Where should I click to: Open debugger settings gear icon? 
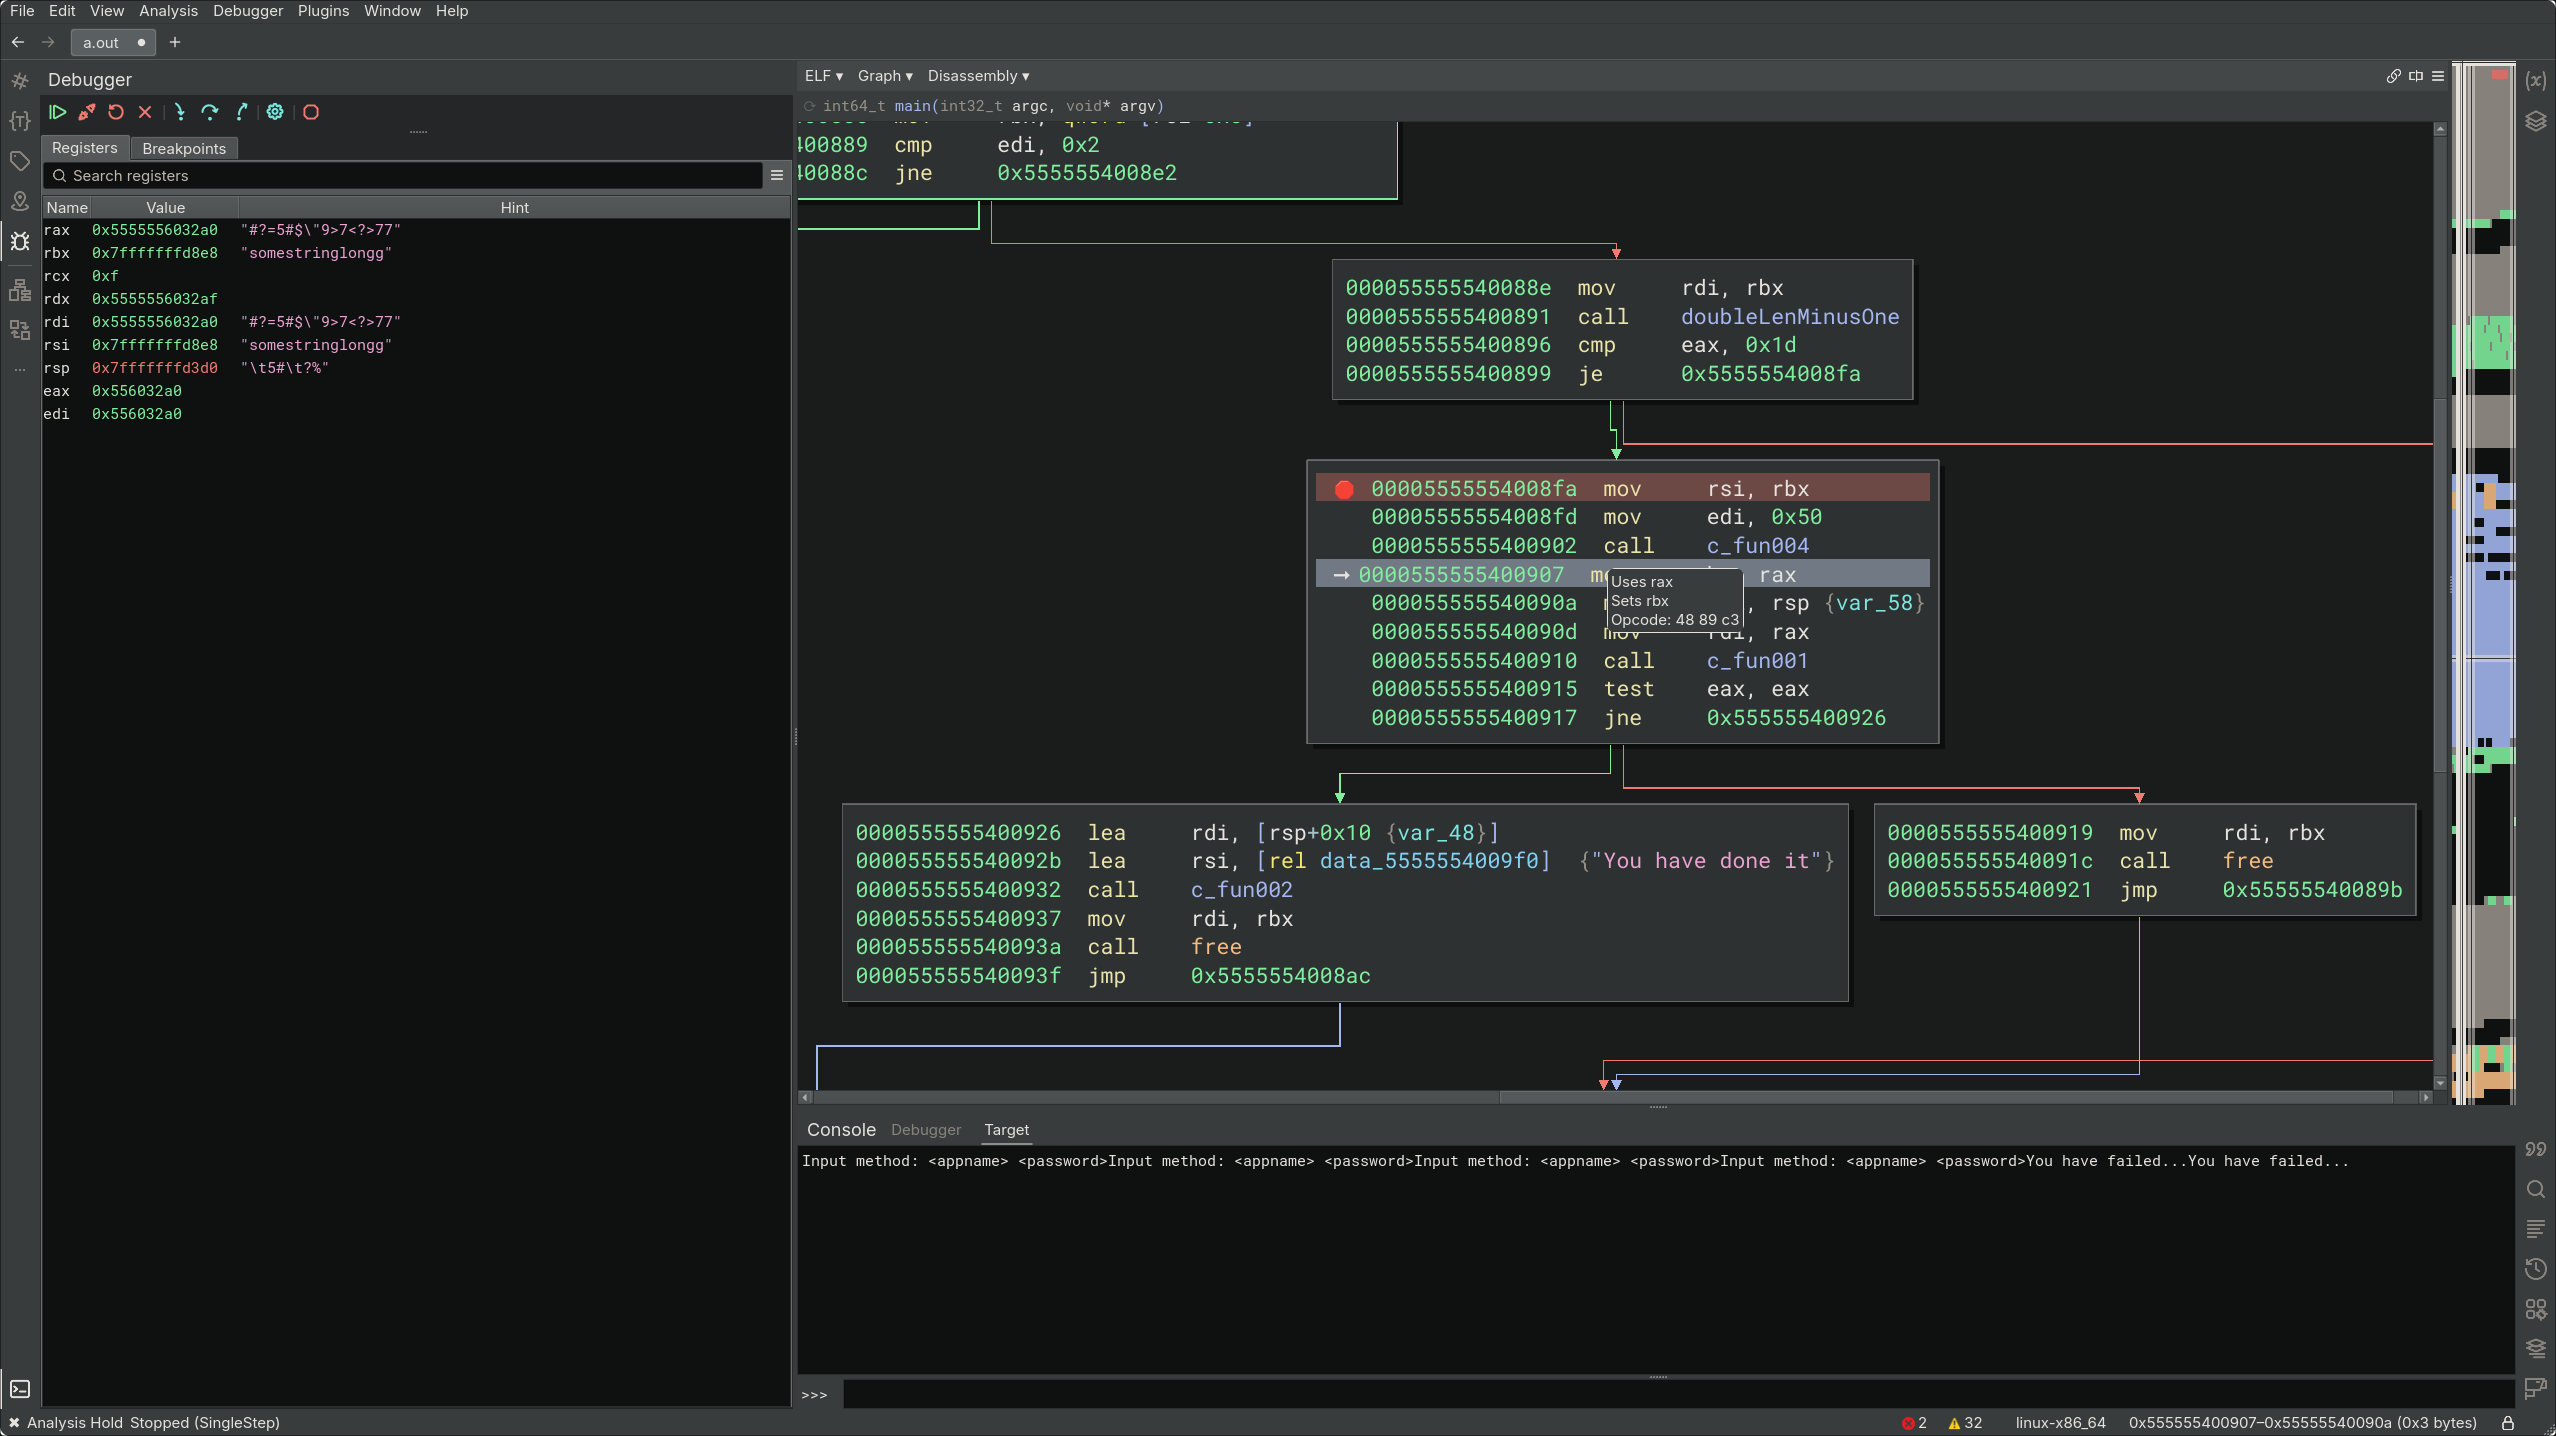(x=275, y=112)
